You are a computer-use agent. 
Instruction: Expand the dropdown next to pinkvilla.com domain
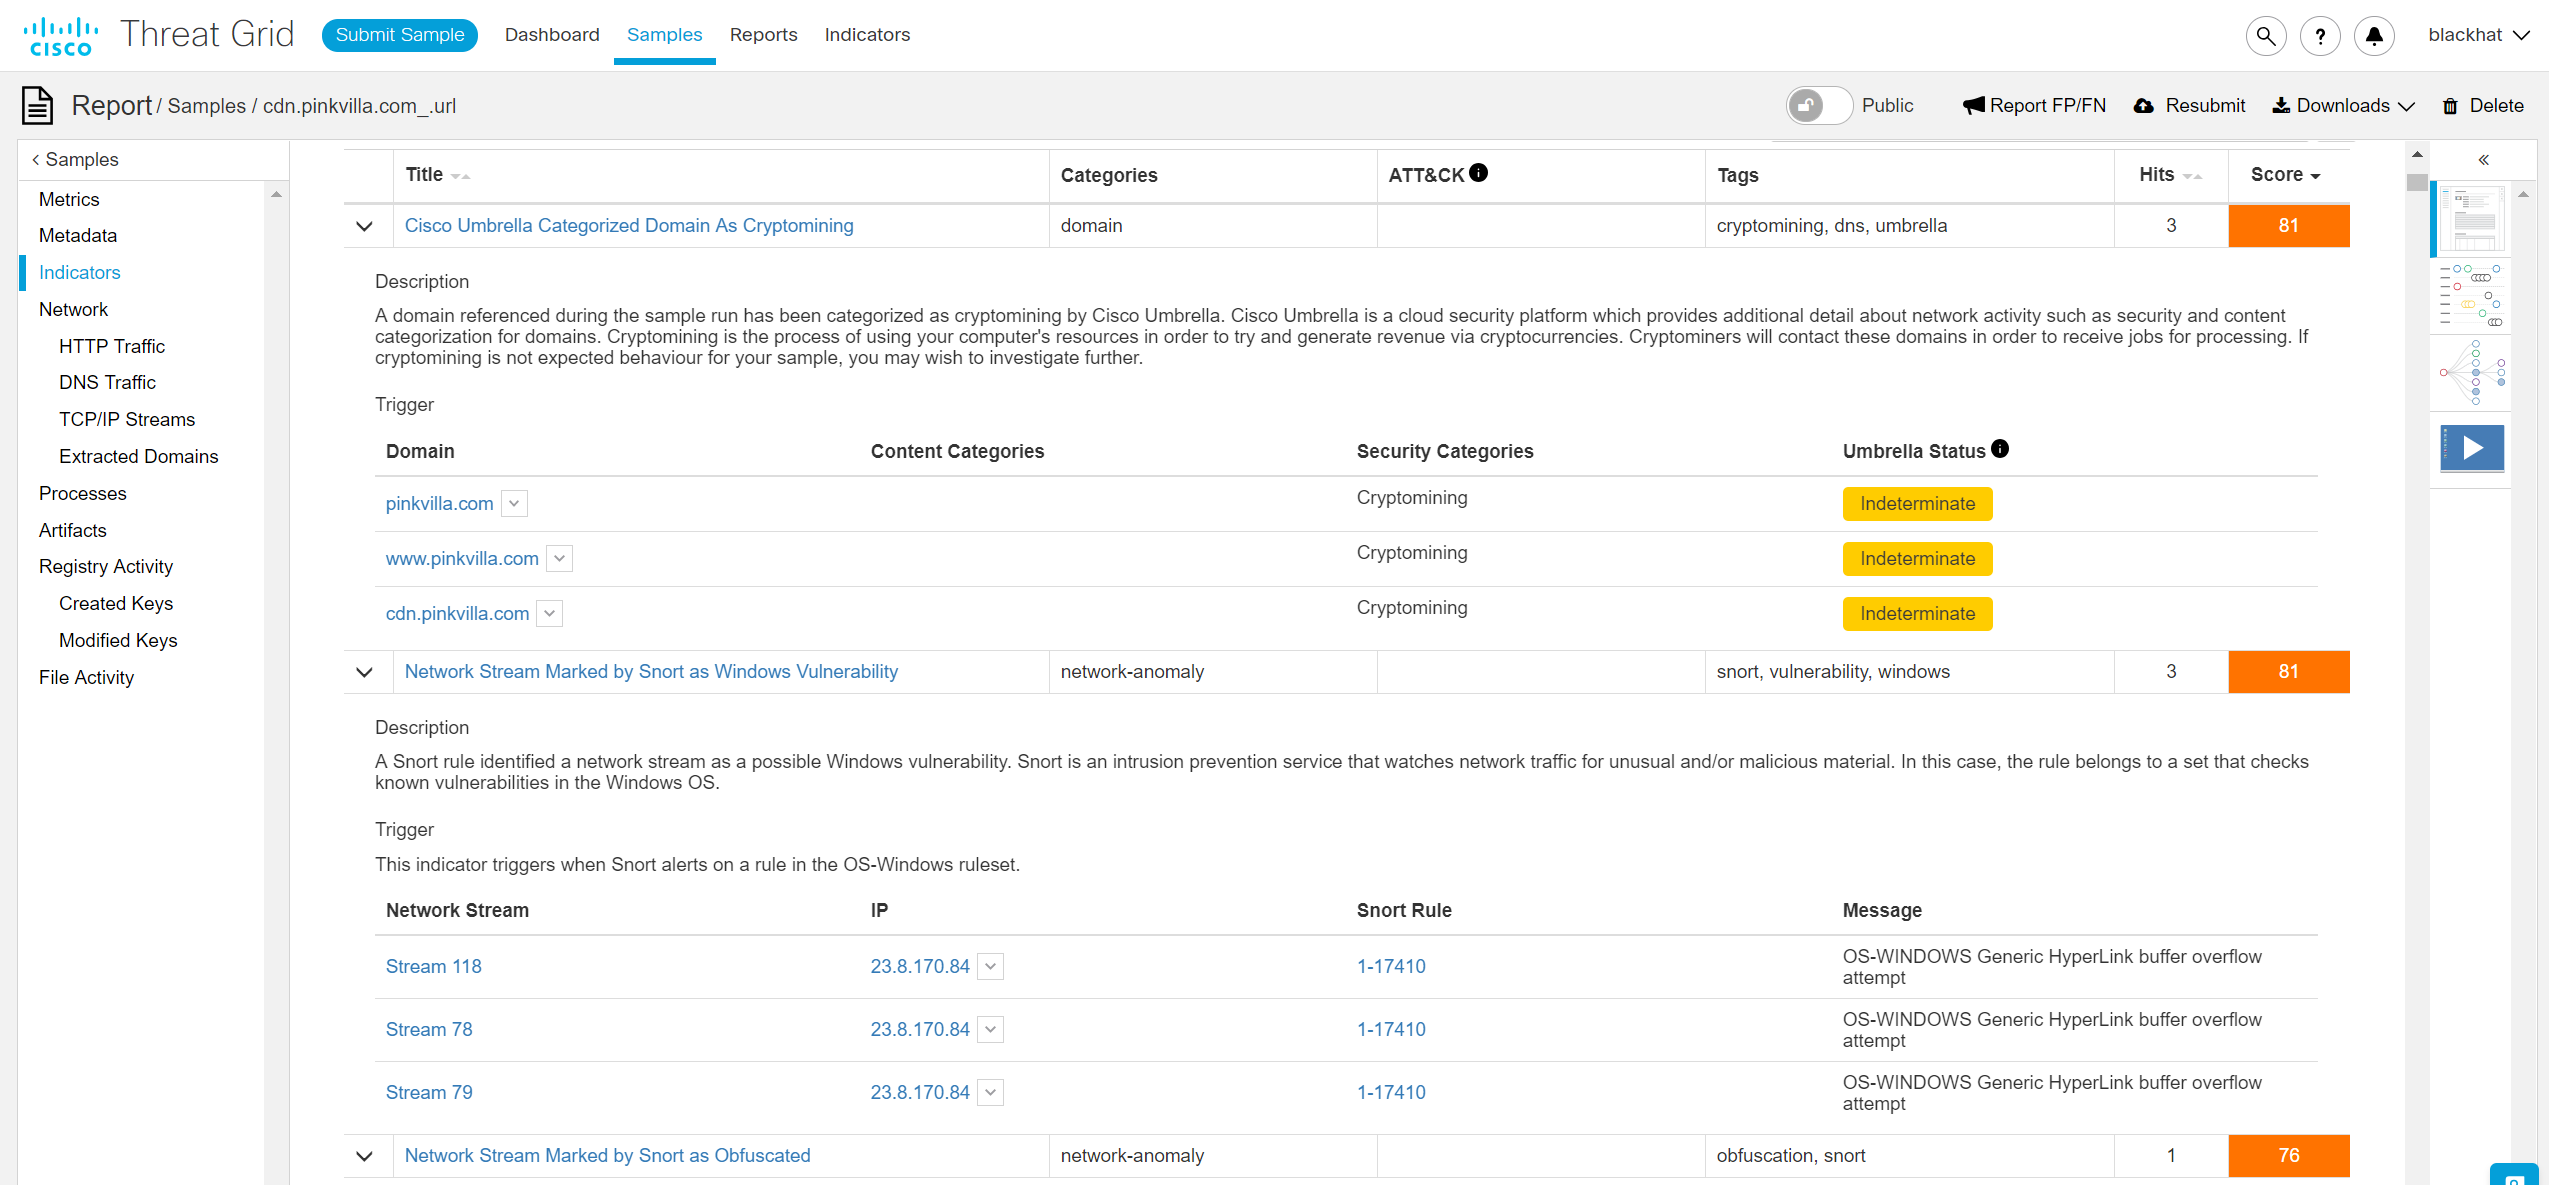point(514,503)
